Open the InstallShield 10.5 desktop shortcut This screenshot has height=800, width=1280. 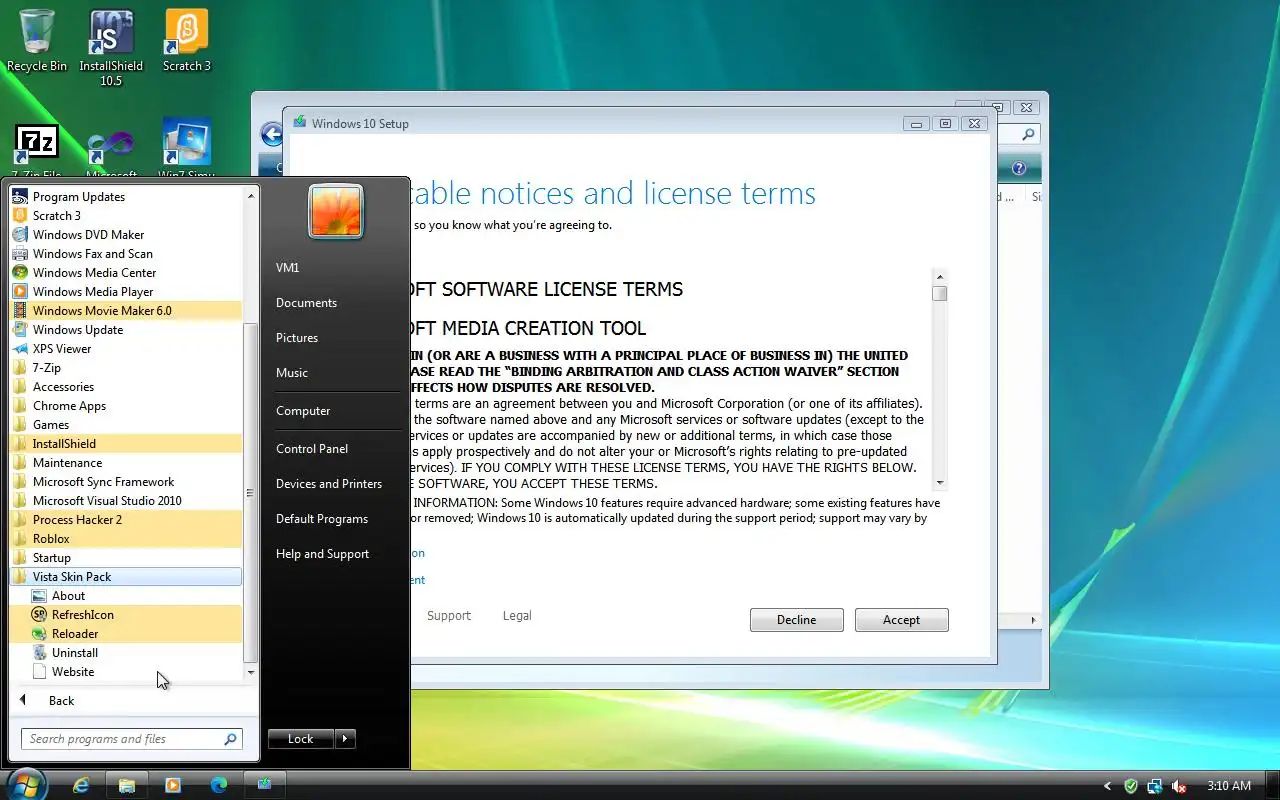[111, 47]
